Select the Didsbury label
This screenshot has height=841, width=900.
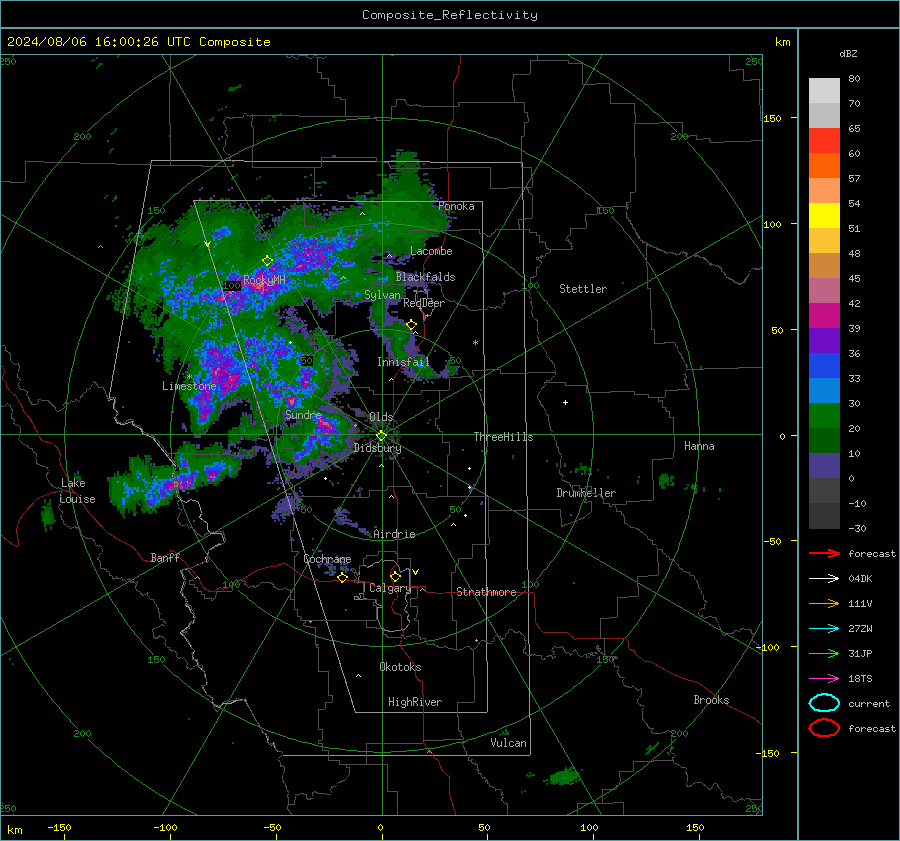tap(377, 448)
